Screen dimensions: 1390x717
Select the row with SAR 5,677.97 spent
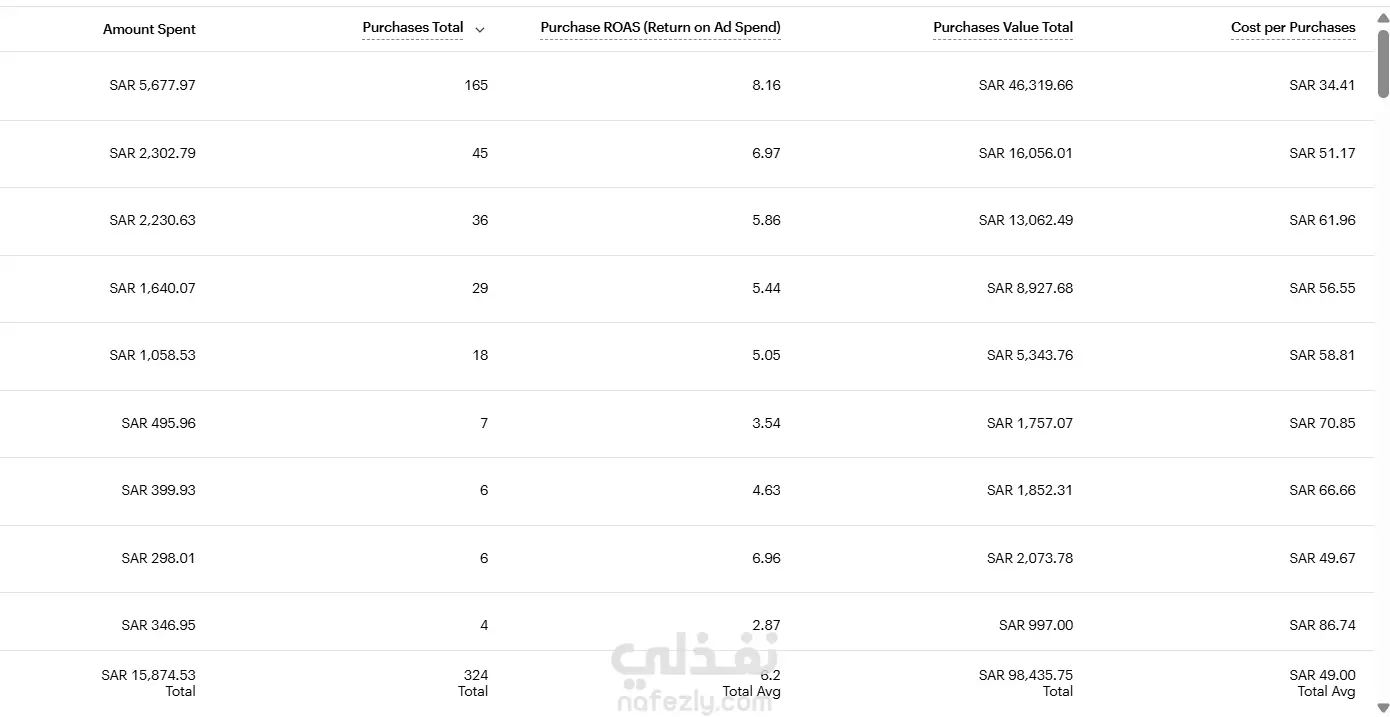tap(687, 86)
